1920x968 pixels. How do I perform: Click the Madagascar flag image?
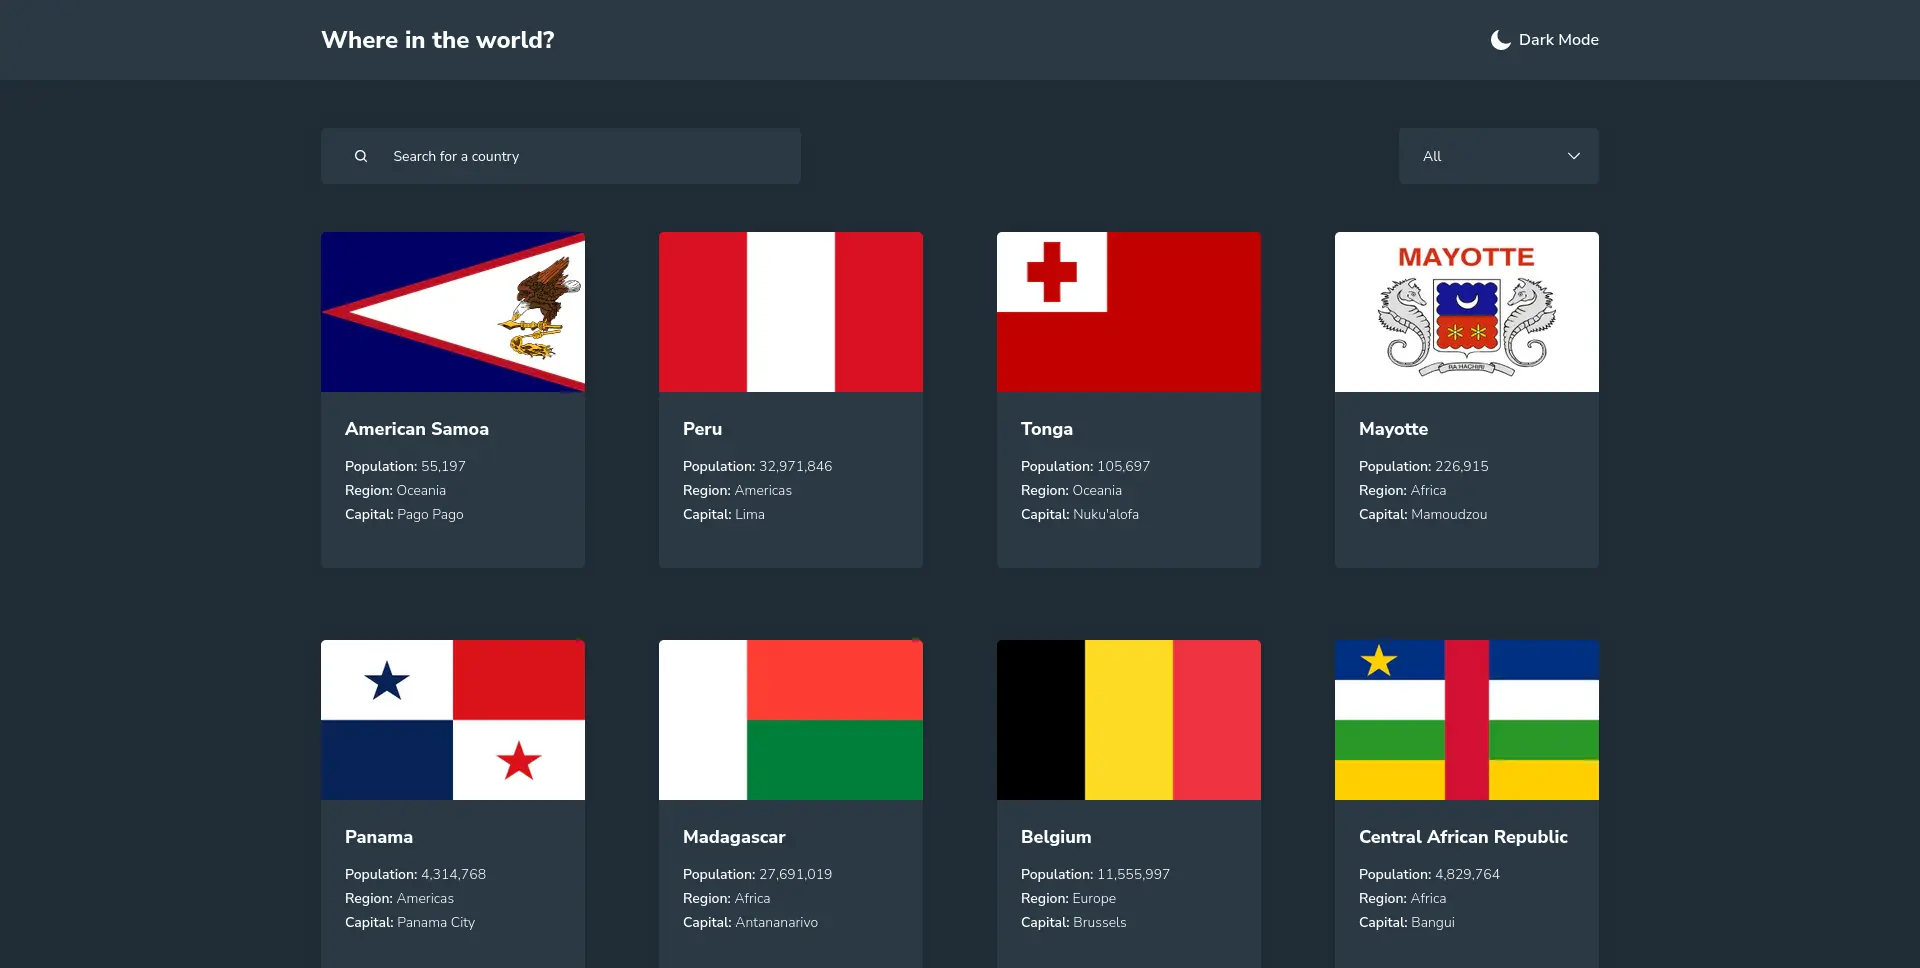coord(790,719)
